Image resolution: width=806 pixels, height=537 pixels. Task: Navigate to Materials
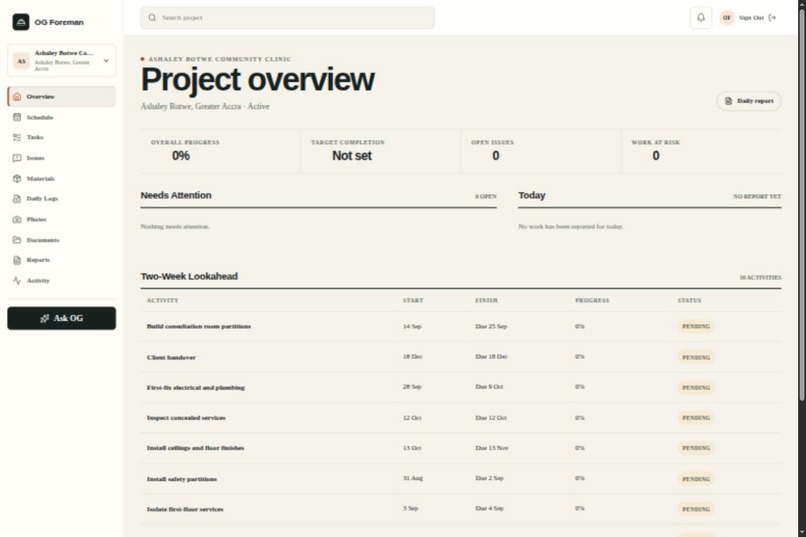point(62,178)
